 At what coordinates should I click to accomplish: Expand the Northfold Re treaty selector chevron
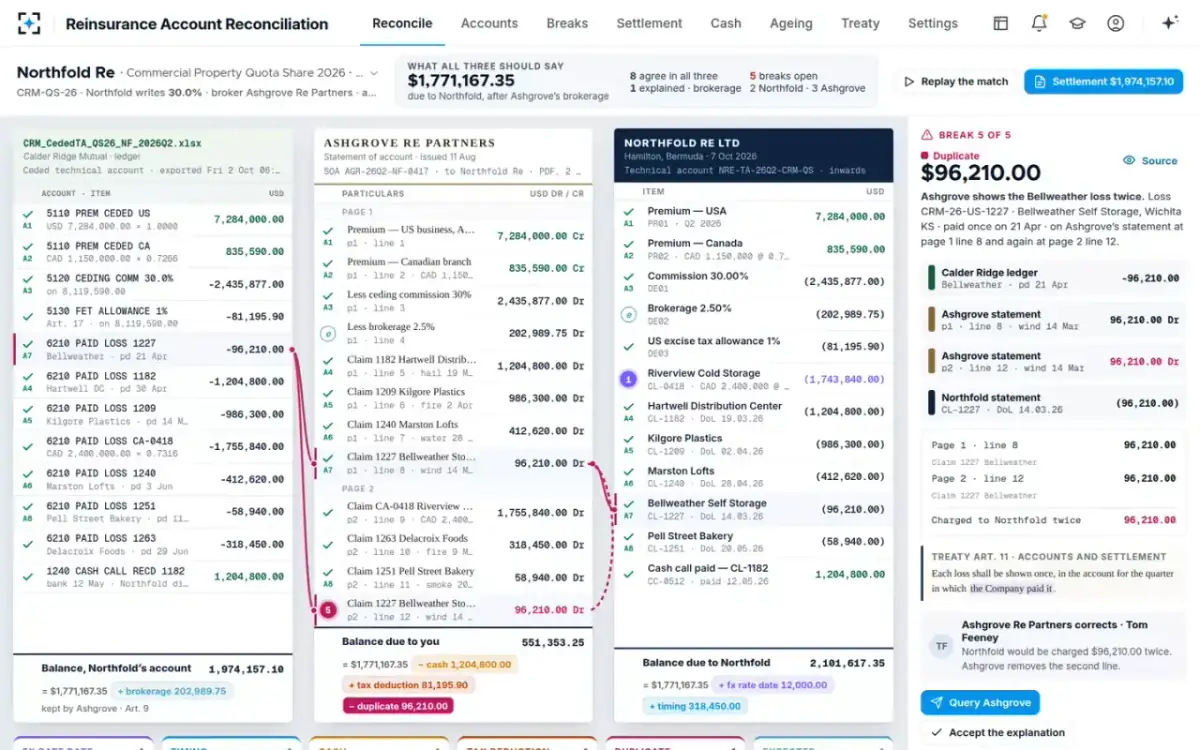click(x=374, y=73)
